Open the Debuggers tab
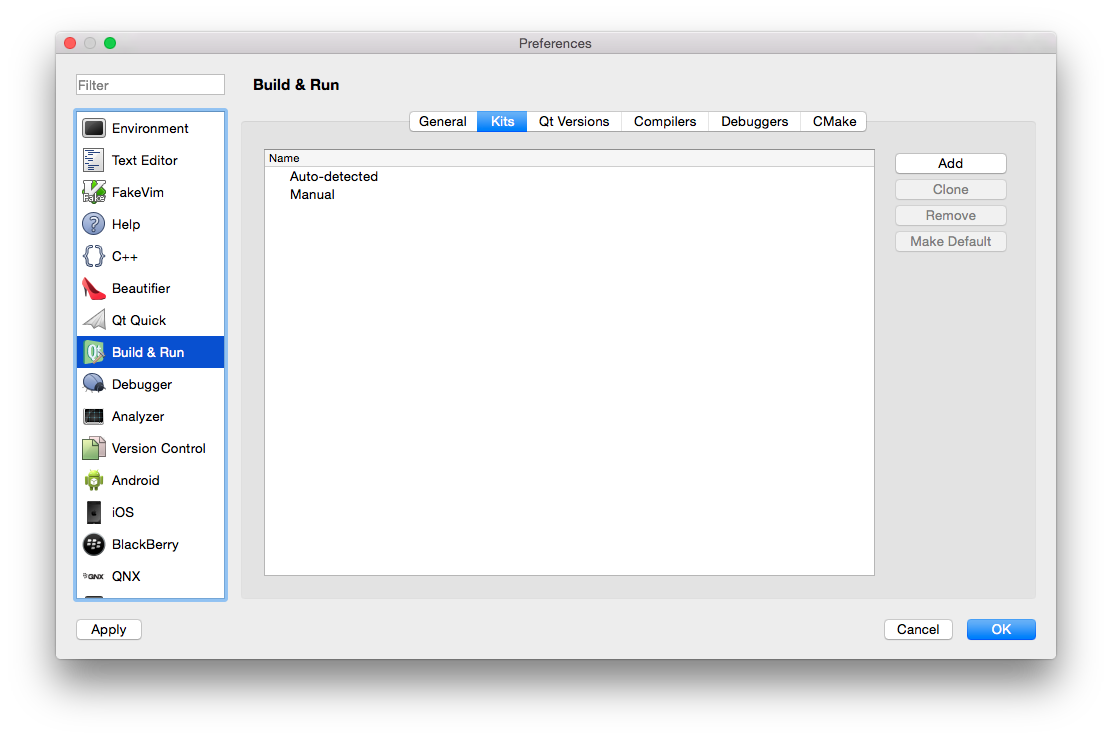This screenshot has width=1112, height=739. point(755,121)
